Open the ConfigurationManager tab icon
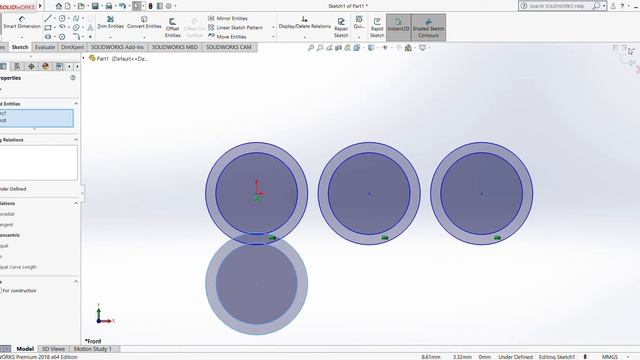Screen dimensions: 640x360 pyautogui.click(x=17, y=66)
